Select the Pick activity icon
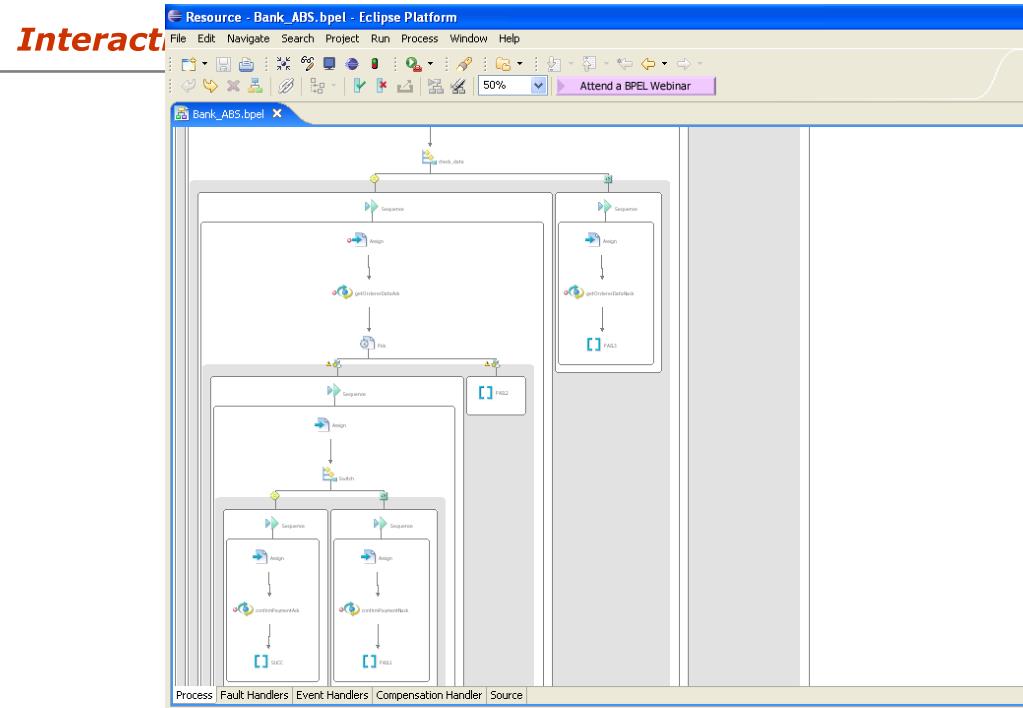The image size is (1023, 708). pos(367,344)
